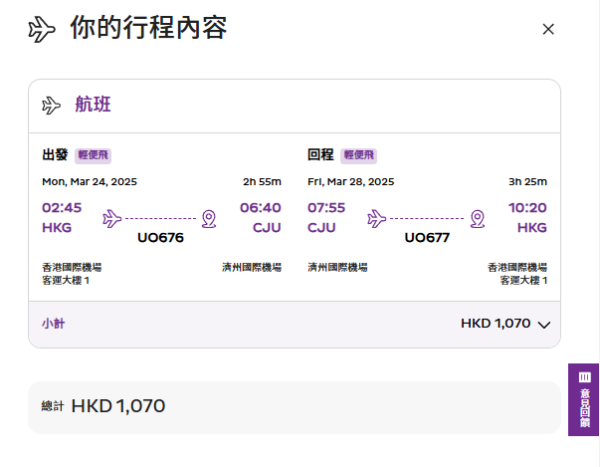Expand the HKD 1,070 subtotal chevron
The width and height of the screenshot is (600, 467).
click(544, 324)
